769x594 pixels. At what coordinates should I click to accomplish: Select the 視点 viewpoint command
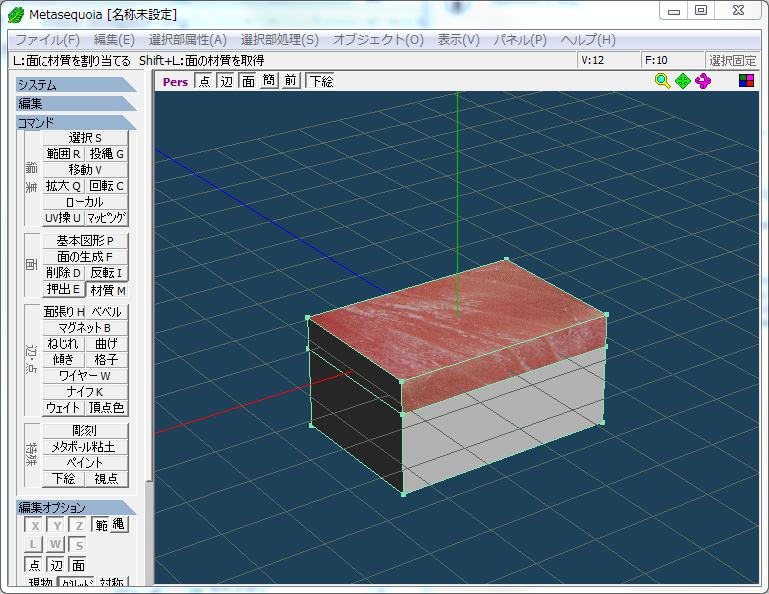(106, 479)
